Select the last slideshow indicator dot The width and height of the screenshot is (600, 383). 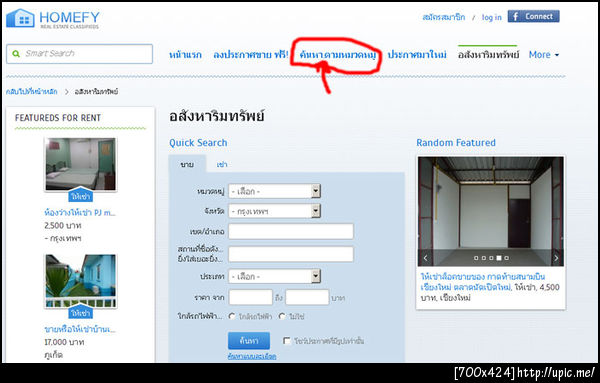507,258
